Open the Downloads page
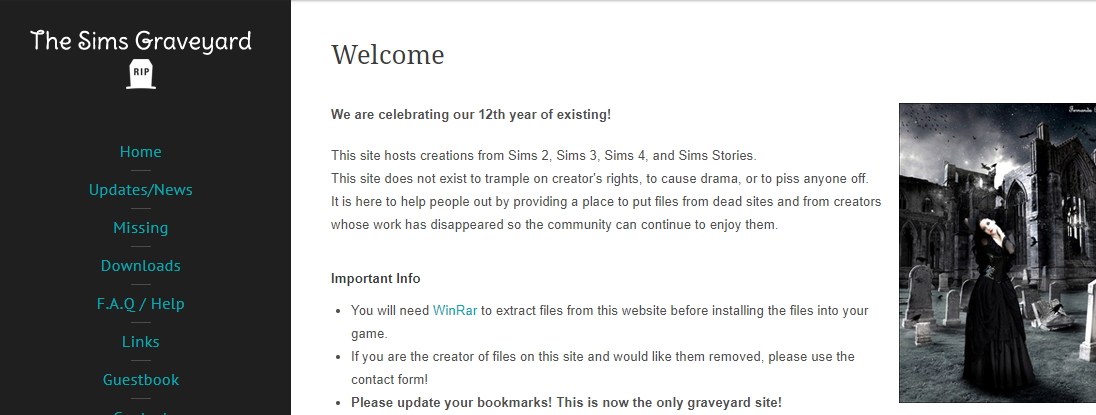The image size is (1096, 415). pyautogui.click(x=140, y=266)
